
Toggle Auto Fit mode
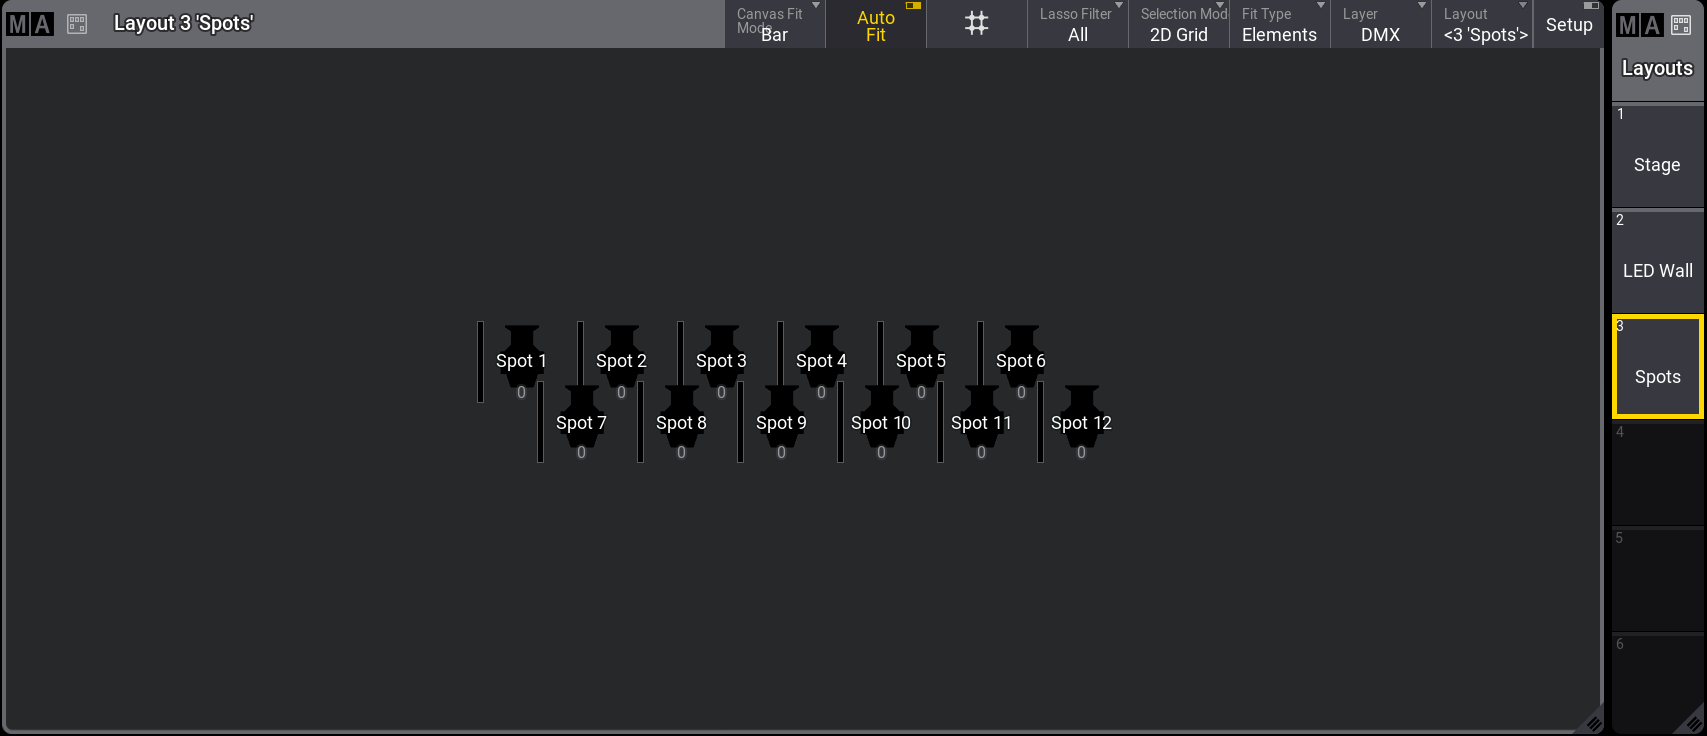click(876, 25)
